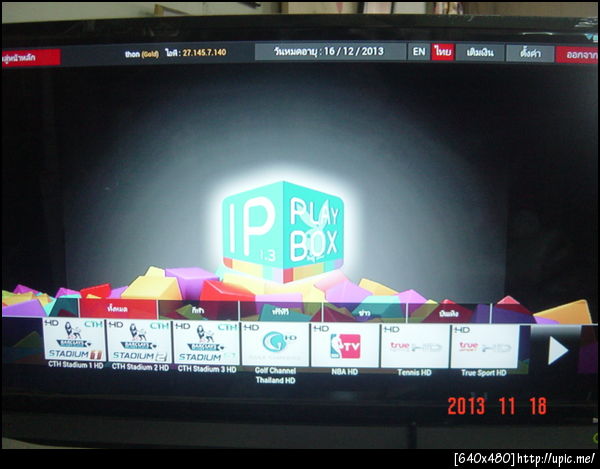Go back to the main page via the red top-left button
Image resolution: width=600 pixels, height=469 pixels.
coord(31,58)
